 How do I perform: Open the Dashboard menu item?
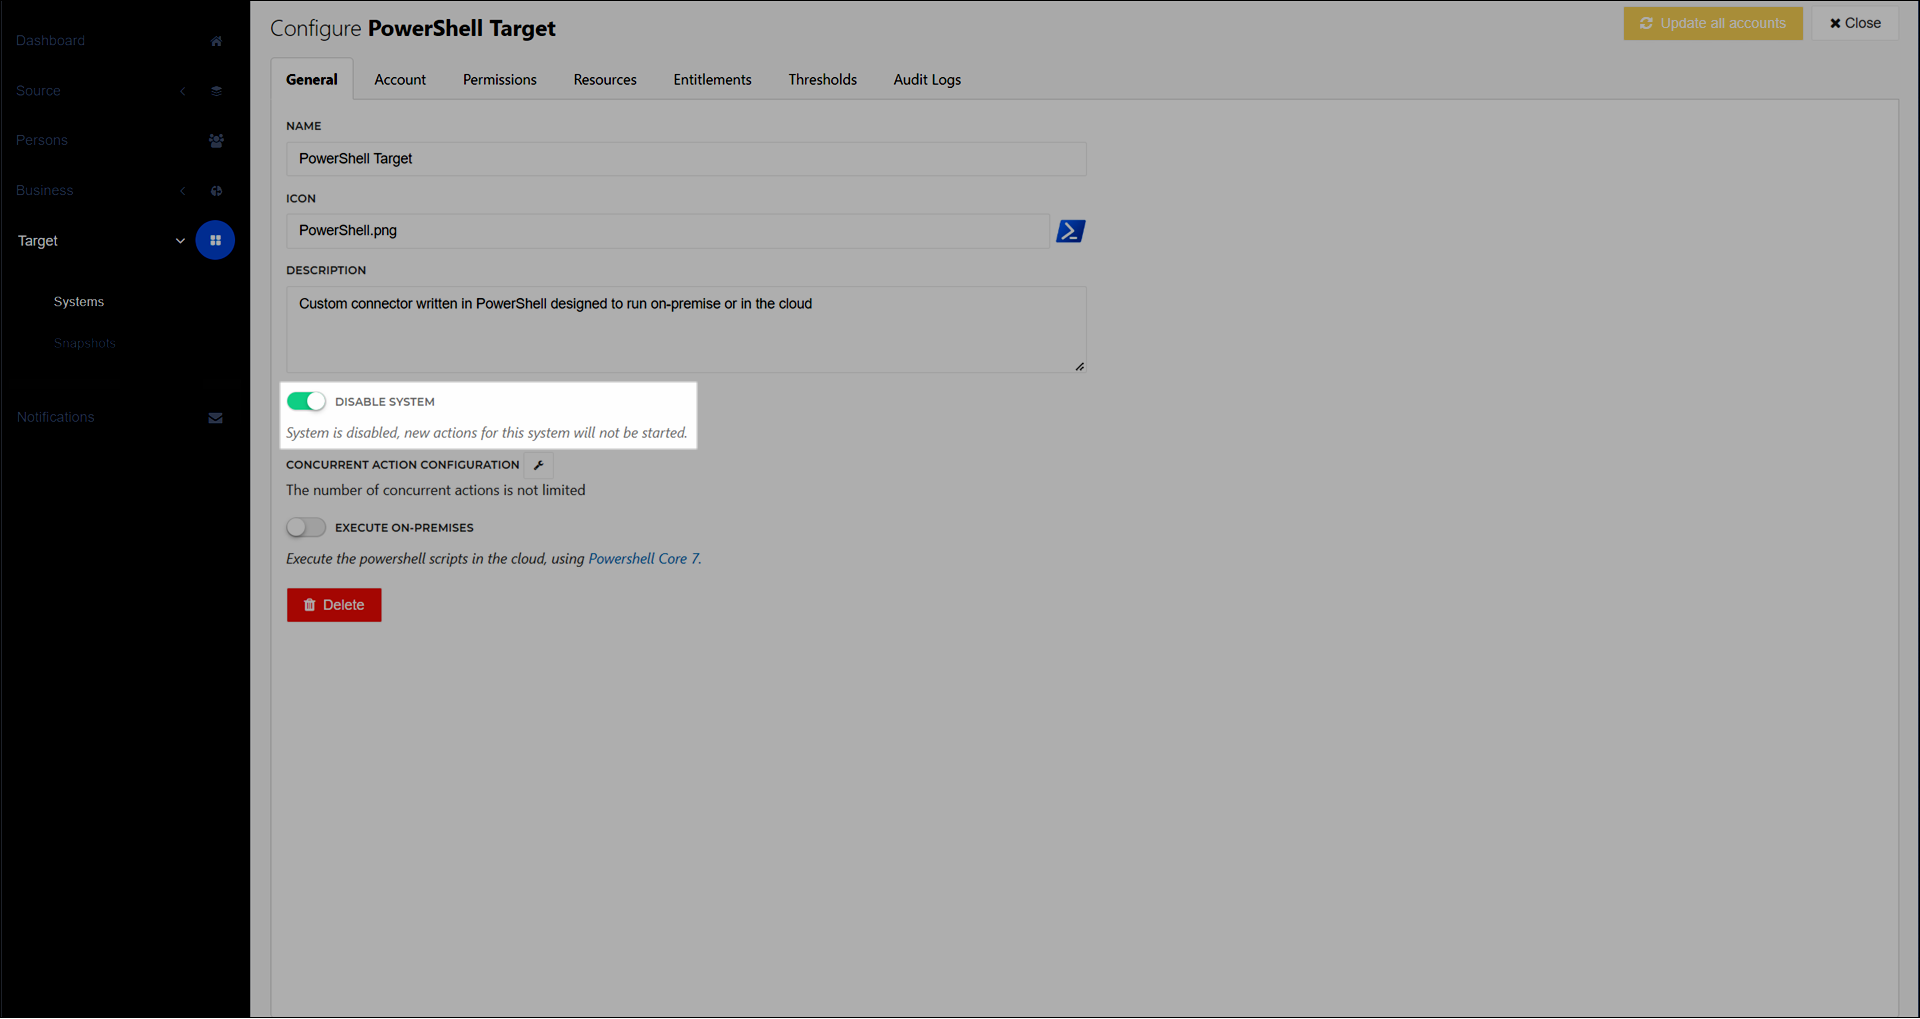tap(50, 41)
